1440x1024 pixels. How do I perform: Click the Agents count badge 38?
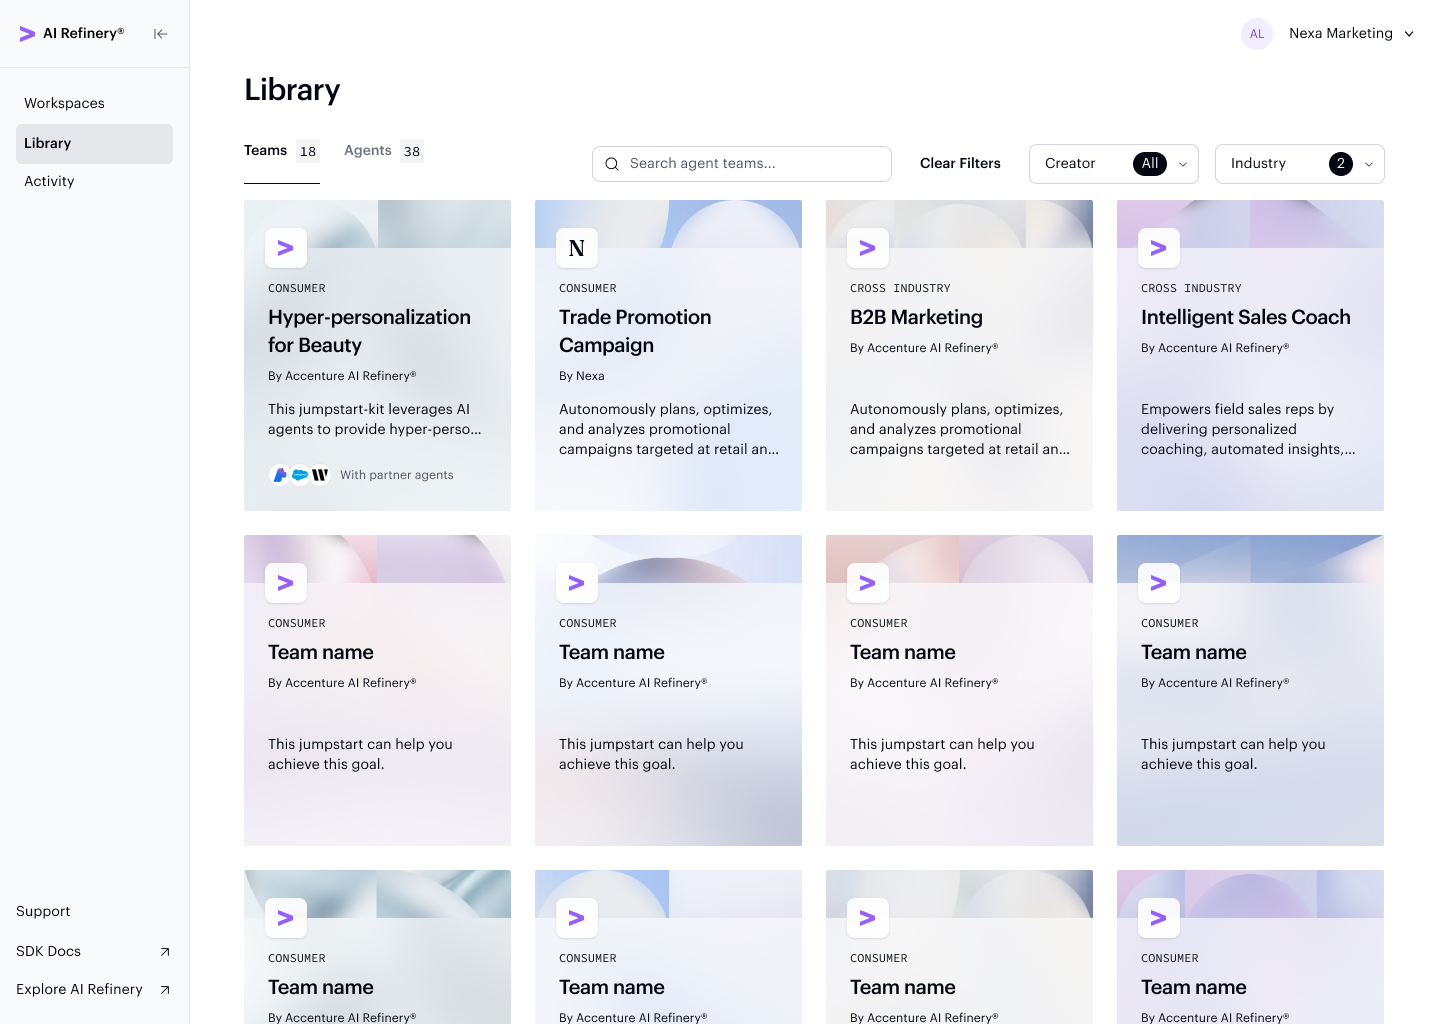point(412,152)
